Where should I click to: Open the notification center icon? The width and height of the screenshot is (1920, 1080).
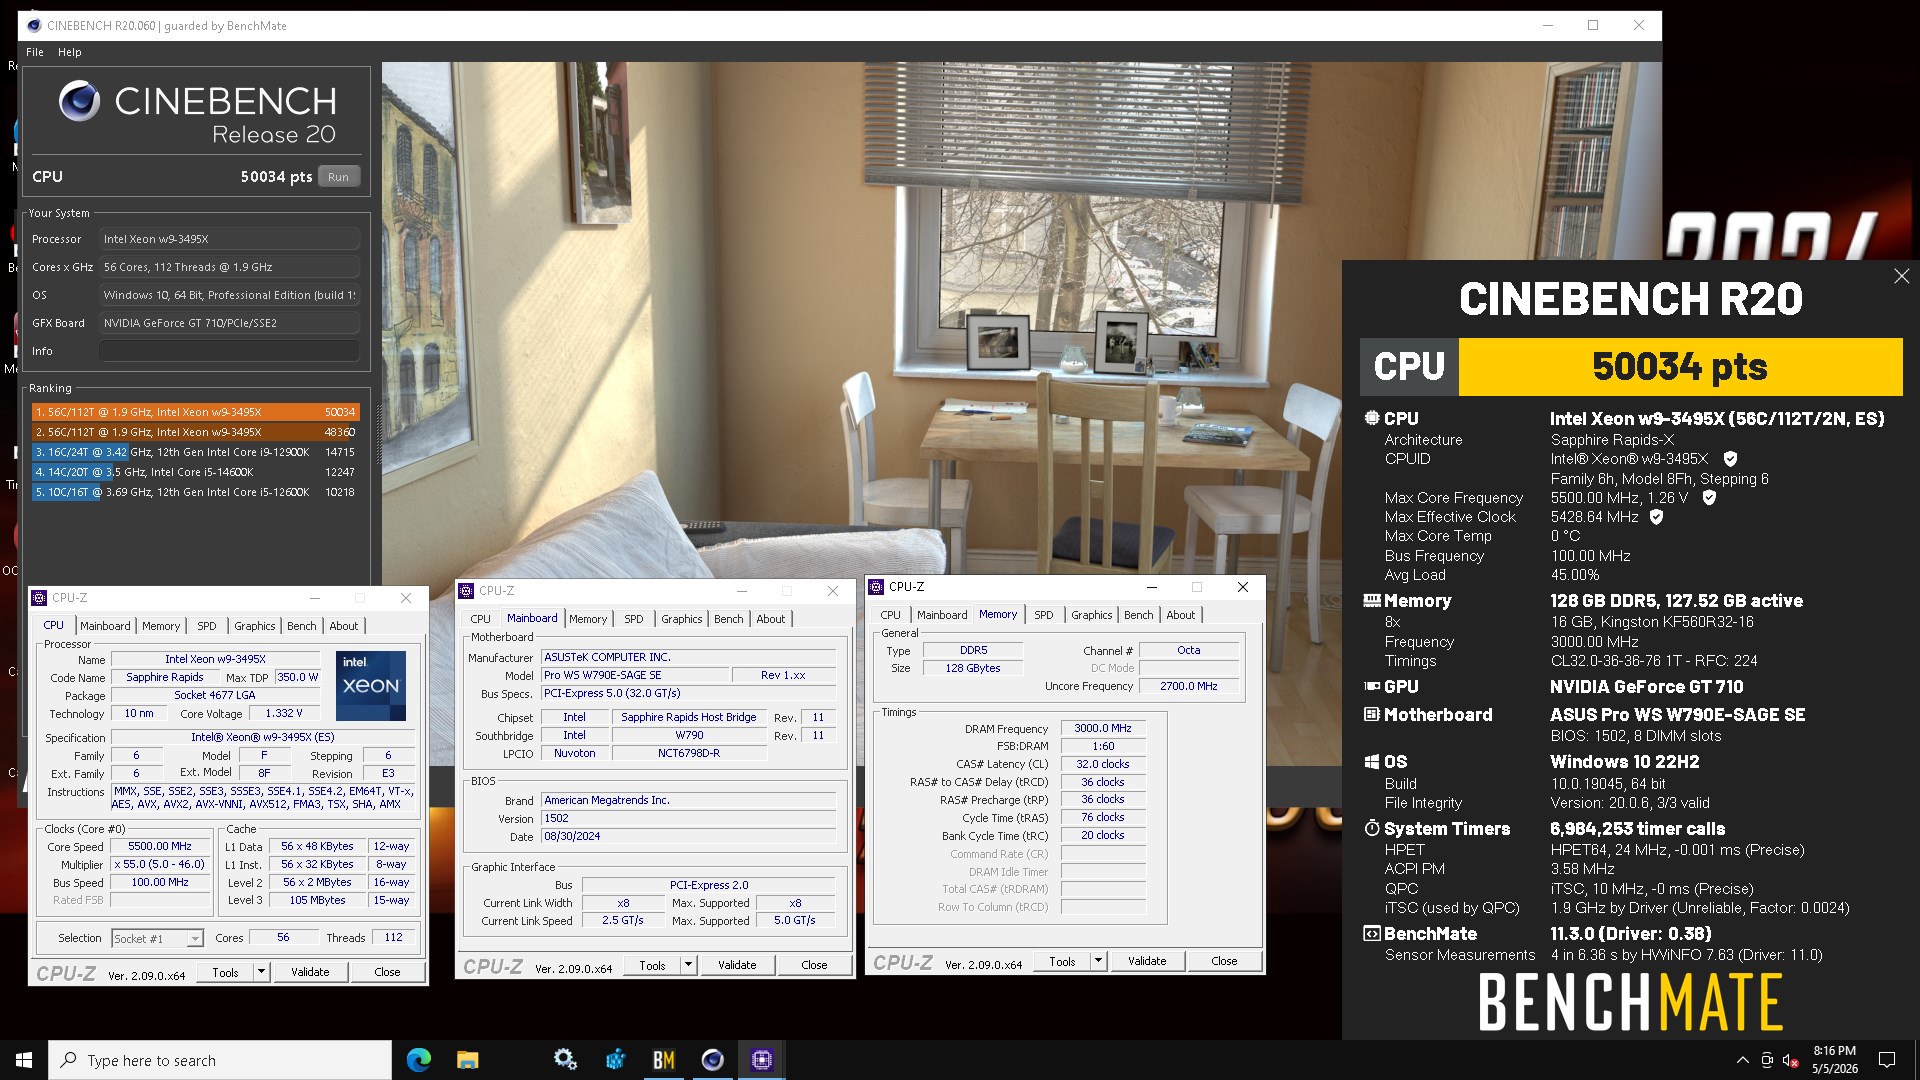[1887, 1060]
